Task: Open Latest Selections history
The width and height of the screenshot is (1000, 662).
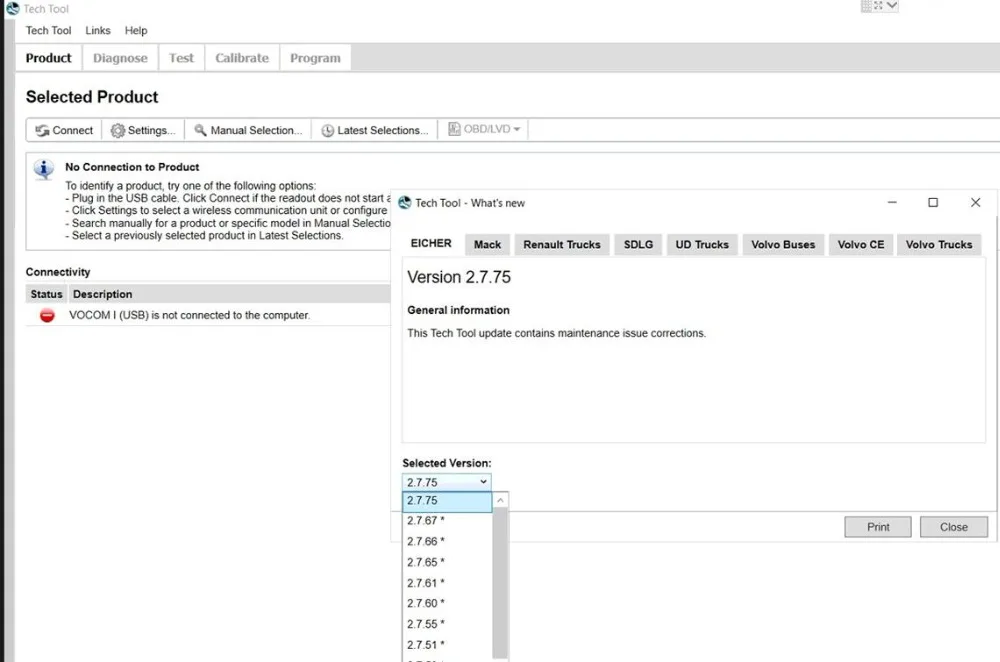Action: click(x=374, y=130)
